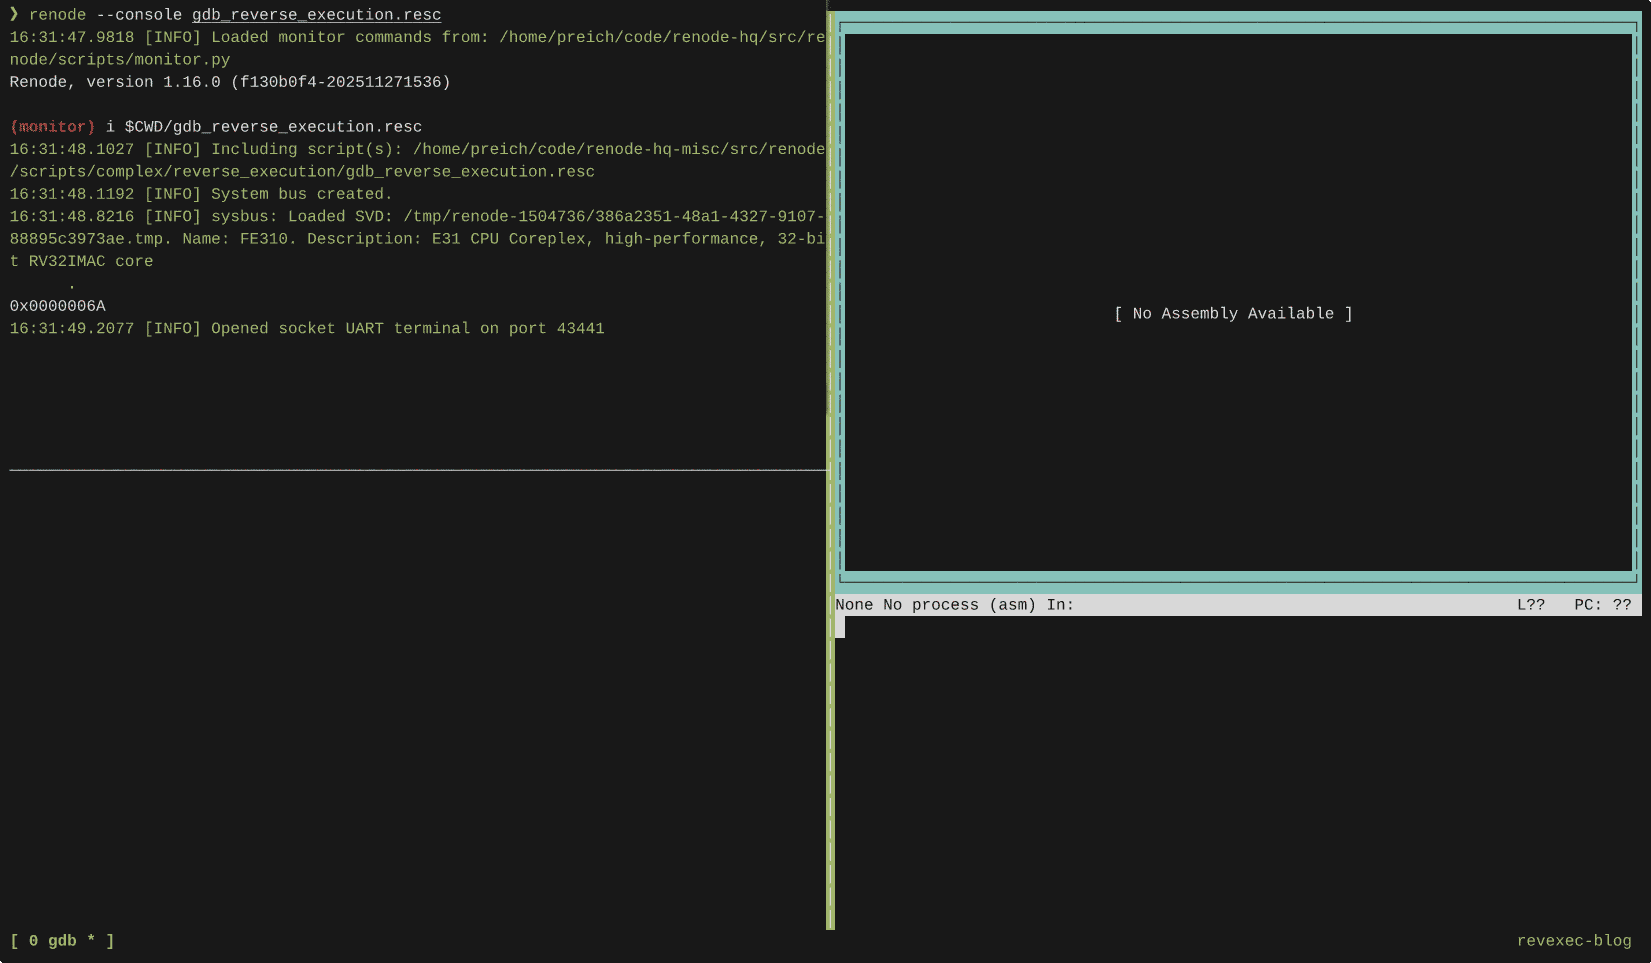Image resolution: width=1651 pixels, height=963 pixels.
Task: Click the revexec-blog session name
Action: (x=1575, y=940)
